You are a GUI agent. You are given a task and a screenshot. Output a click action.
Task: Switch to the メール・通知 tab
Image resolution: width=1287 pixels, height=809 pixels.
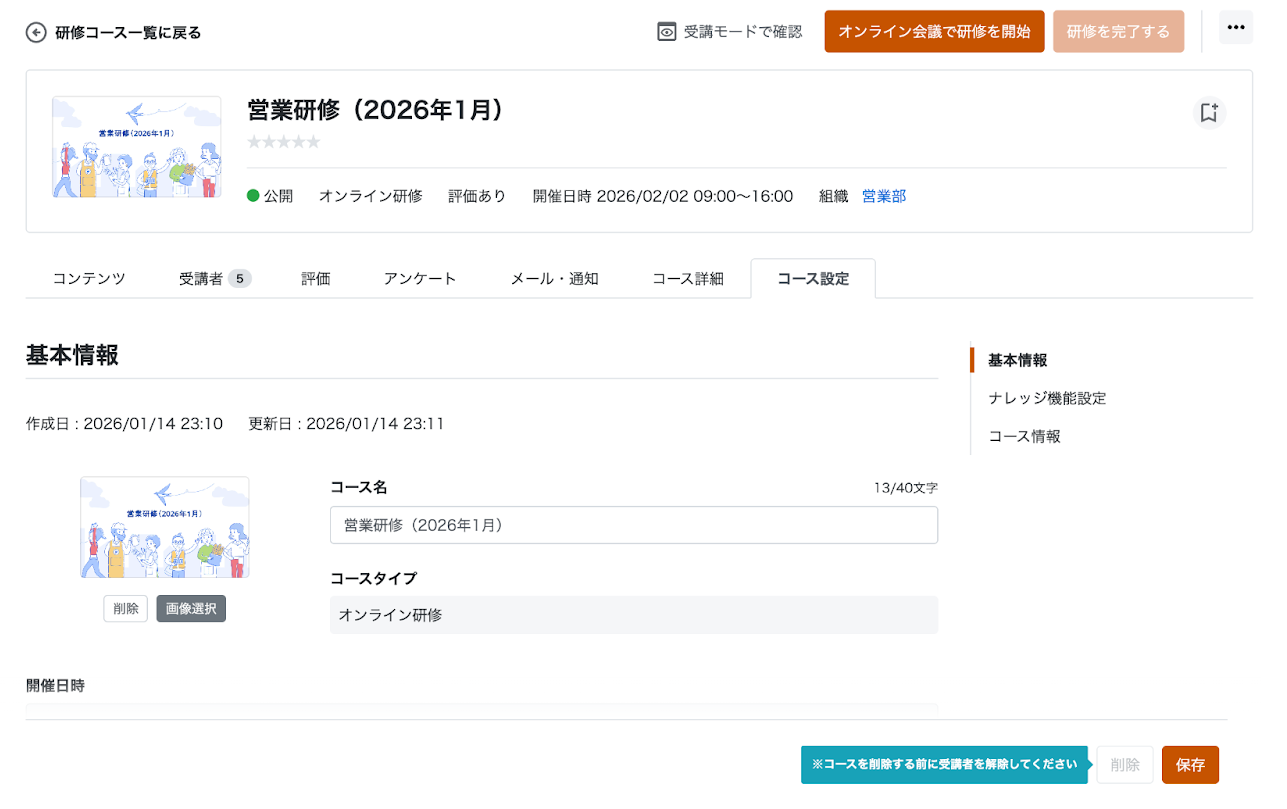point(554,279)
